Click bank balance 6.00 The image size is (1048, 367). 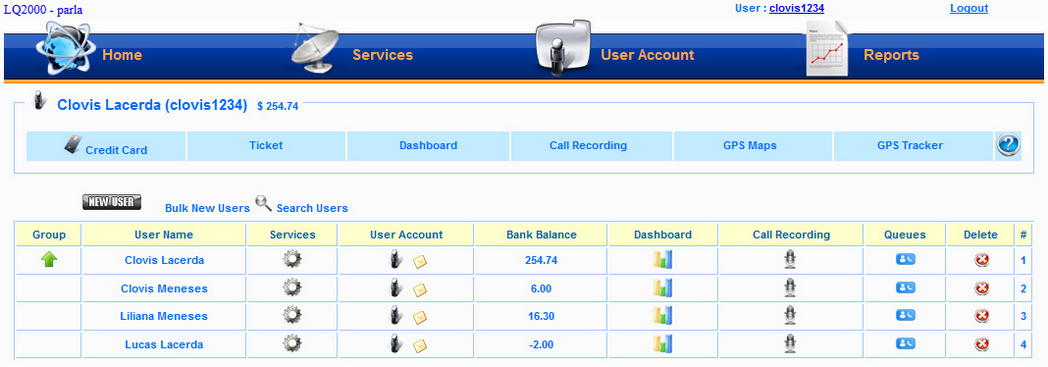pos(541,289)
